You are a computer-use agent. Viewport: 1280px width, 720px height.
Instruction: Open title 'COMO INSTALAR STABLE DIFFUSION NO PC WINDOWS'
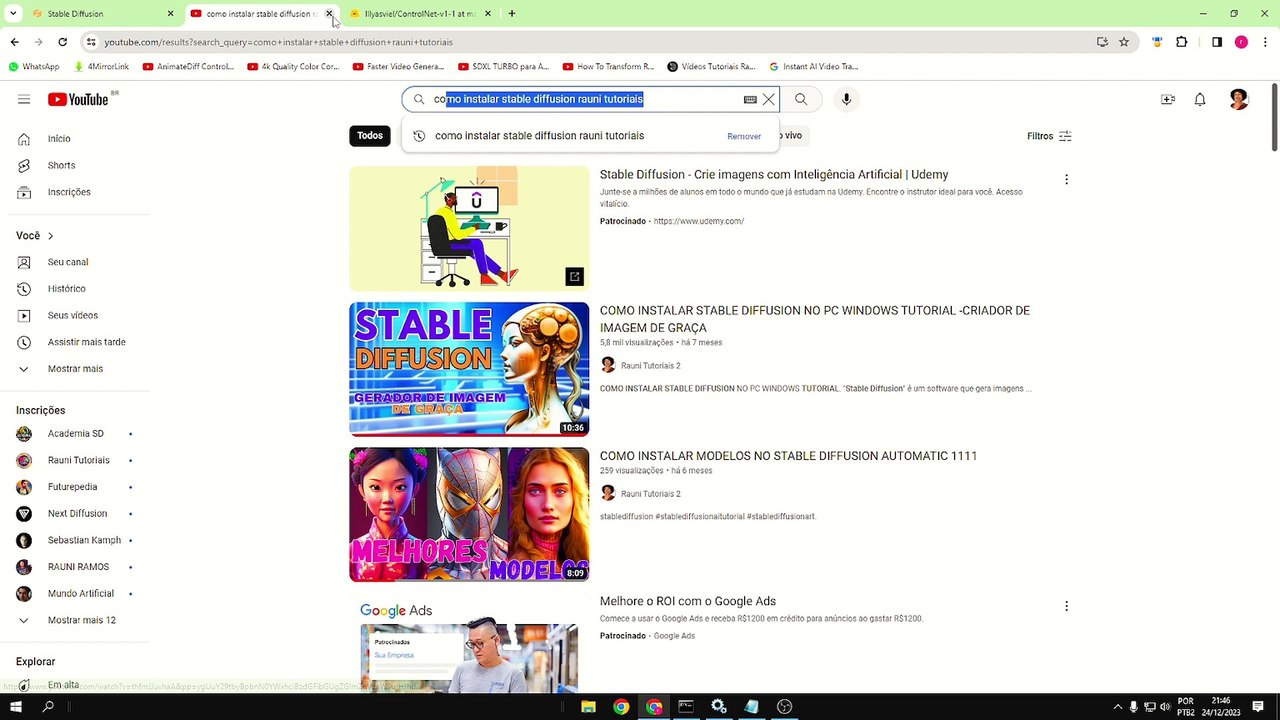point(815,319)
